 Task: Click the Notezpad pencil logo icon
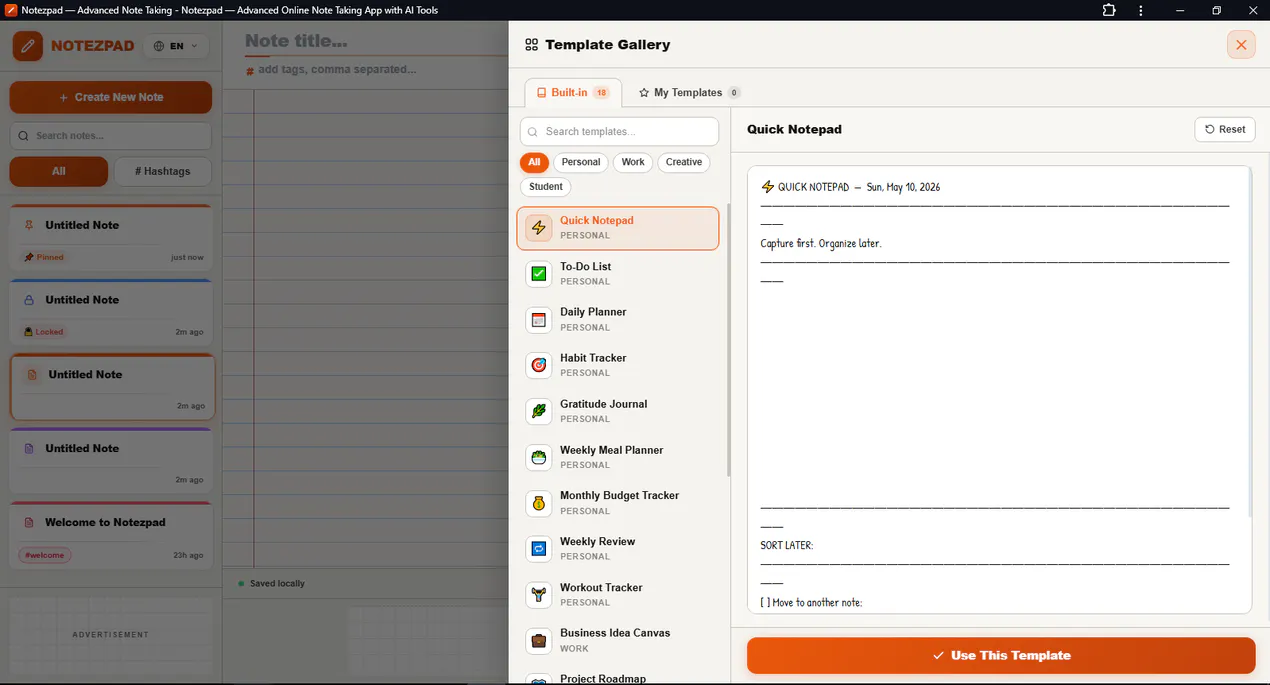point(28,46)
